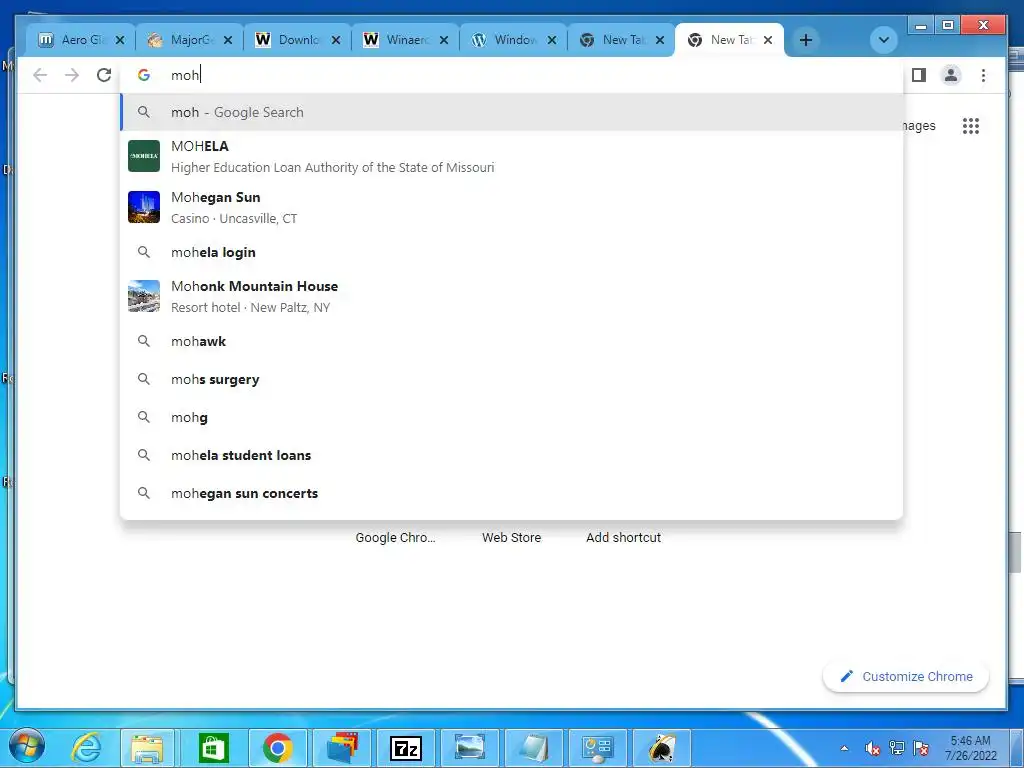Close the MajorGeeks tab
This screenshot has width=1024, height=768.
tap(227, 40)
